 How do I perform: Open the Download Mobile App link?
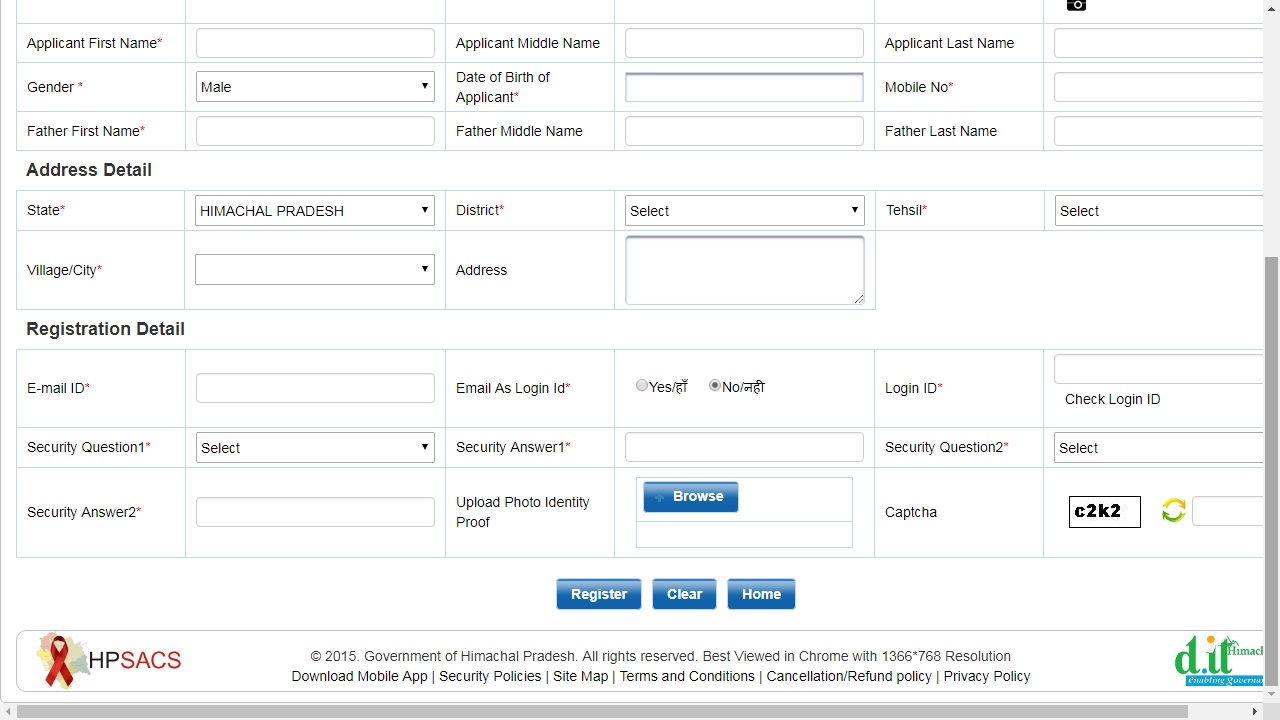[359, 676]
